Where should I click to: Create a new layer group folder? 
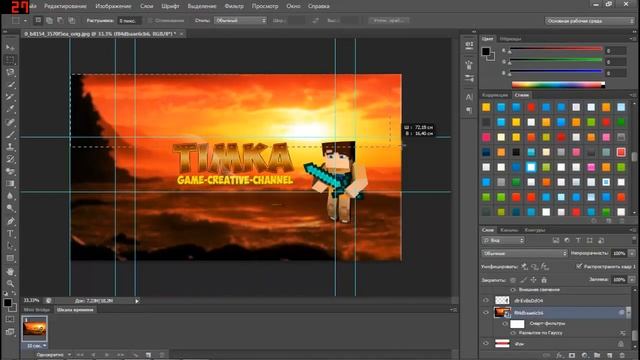pos(597,356)
